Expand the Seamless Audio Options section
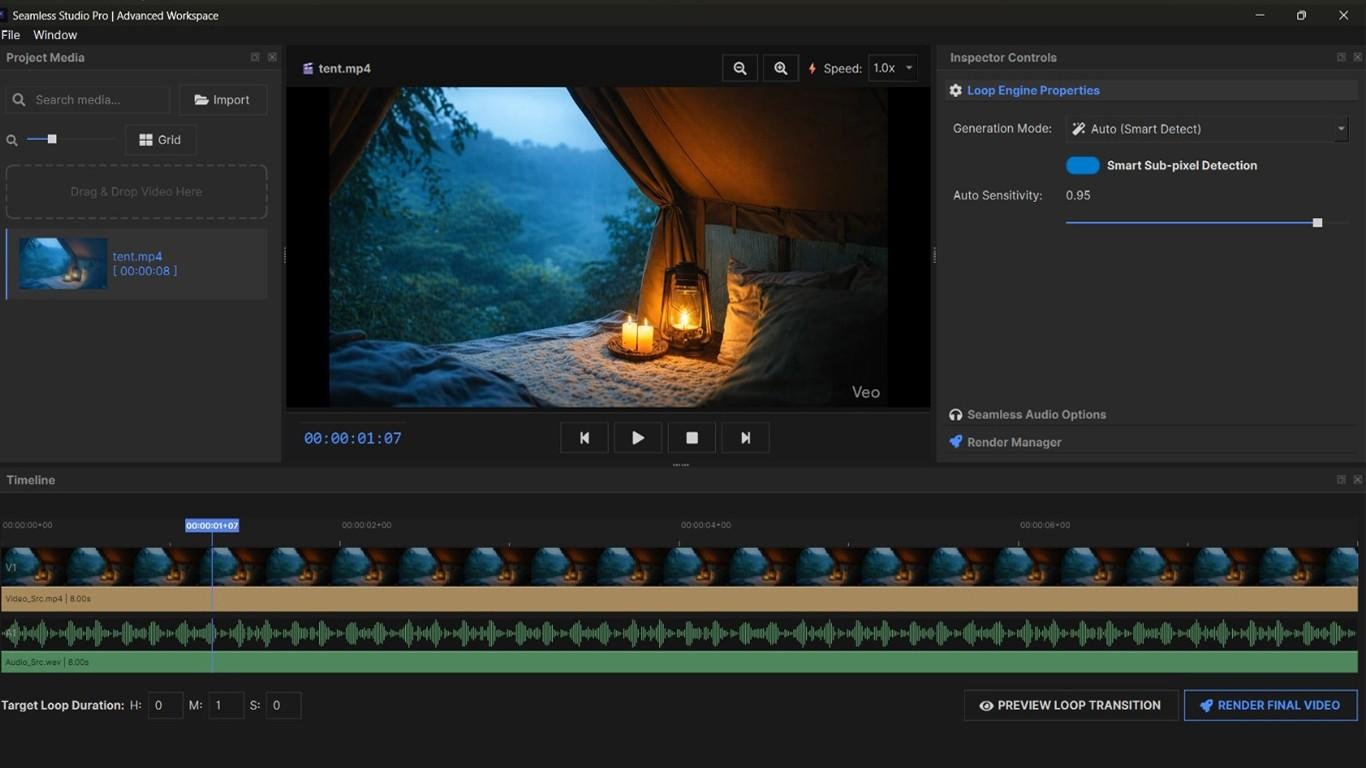Screen dimensions: 1366x768 [1035, 414]
